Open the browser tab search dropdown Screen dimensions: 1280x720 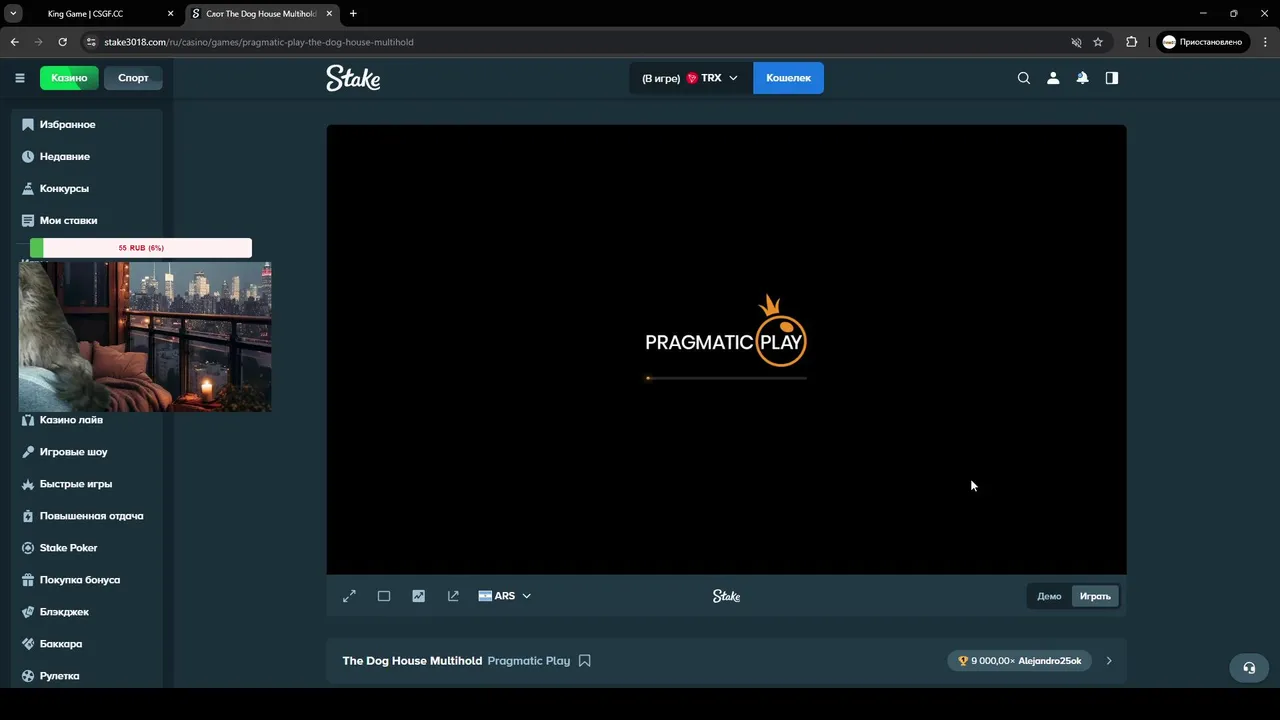(14, 14)
